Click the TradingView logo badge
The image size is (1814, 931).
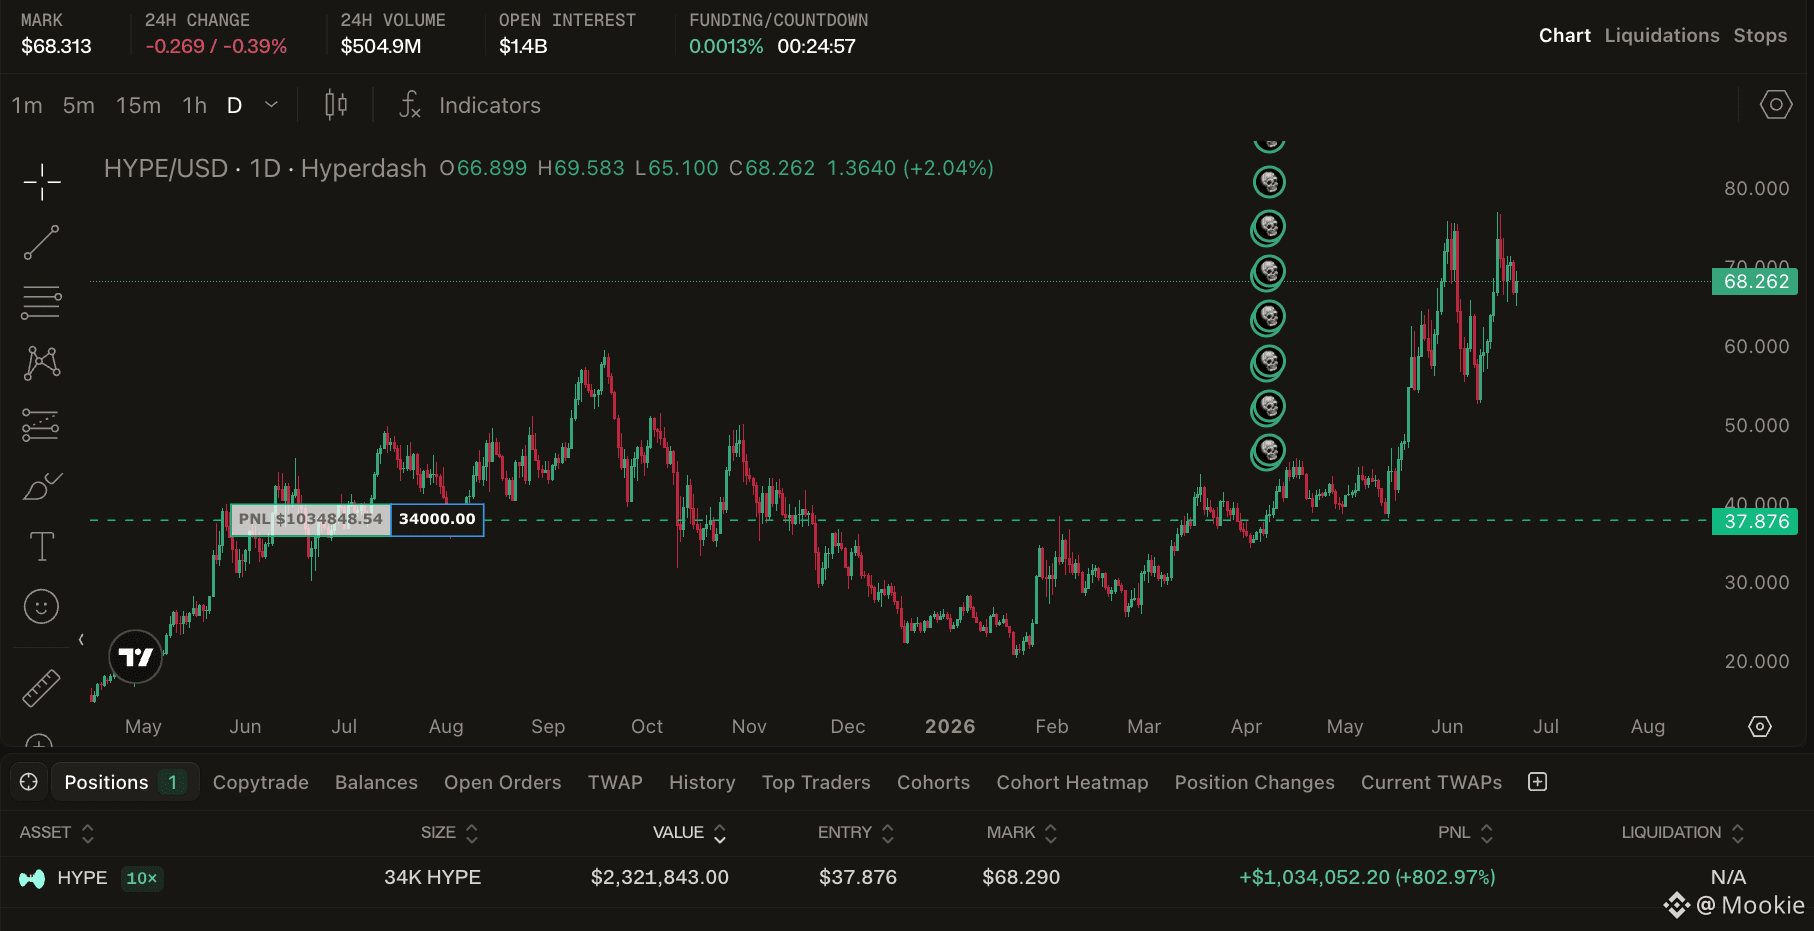[x=135, y=657]
